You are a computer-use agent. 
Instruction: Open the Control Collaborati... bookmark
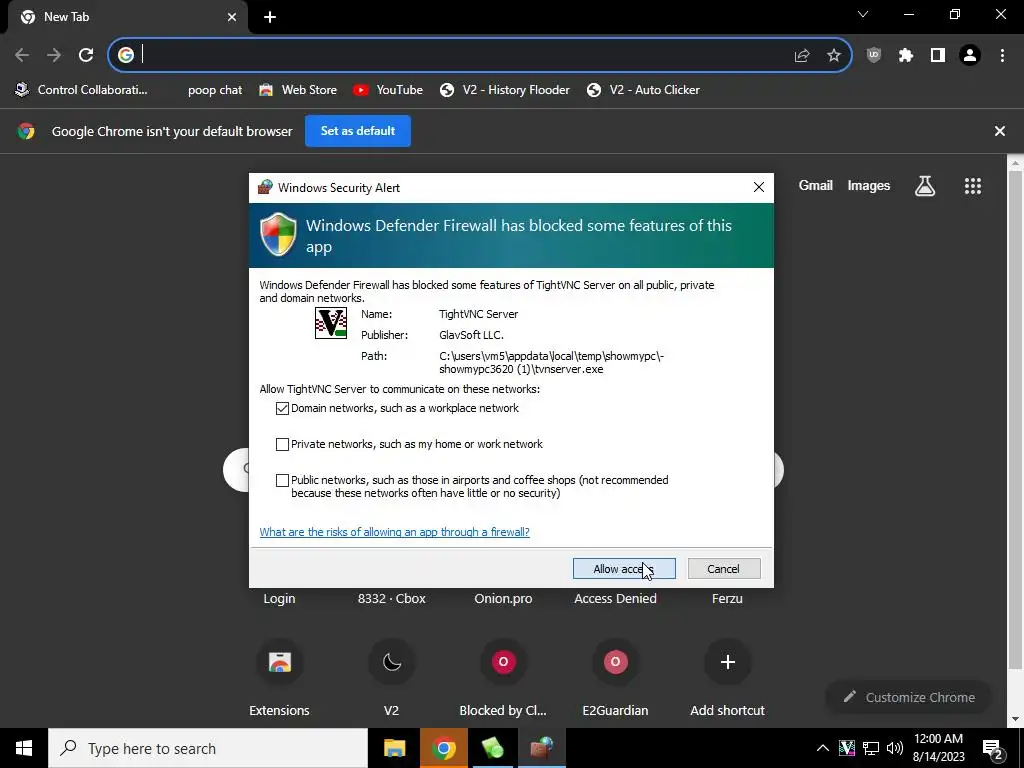tap(82, 90)
